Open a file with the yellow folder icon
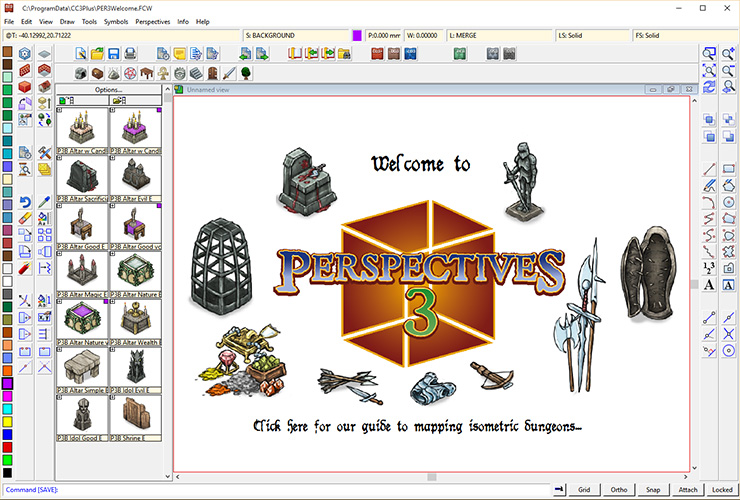Screen dimensions: 740x500 pyautogui.click(x=97, y=53)
